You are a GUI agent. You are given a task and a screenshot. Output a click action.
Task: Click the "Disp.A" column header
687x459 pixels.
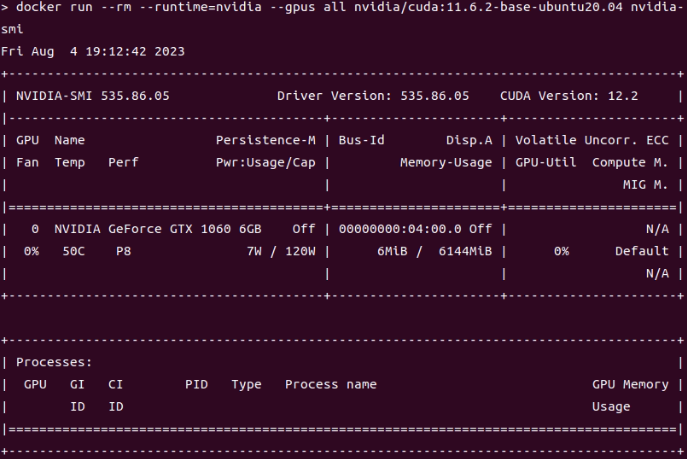[469, 141]
